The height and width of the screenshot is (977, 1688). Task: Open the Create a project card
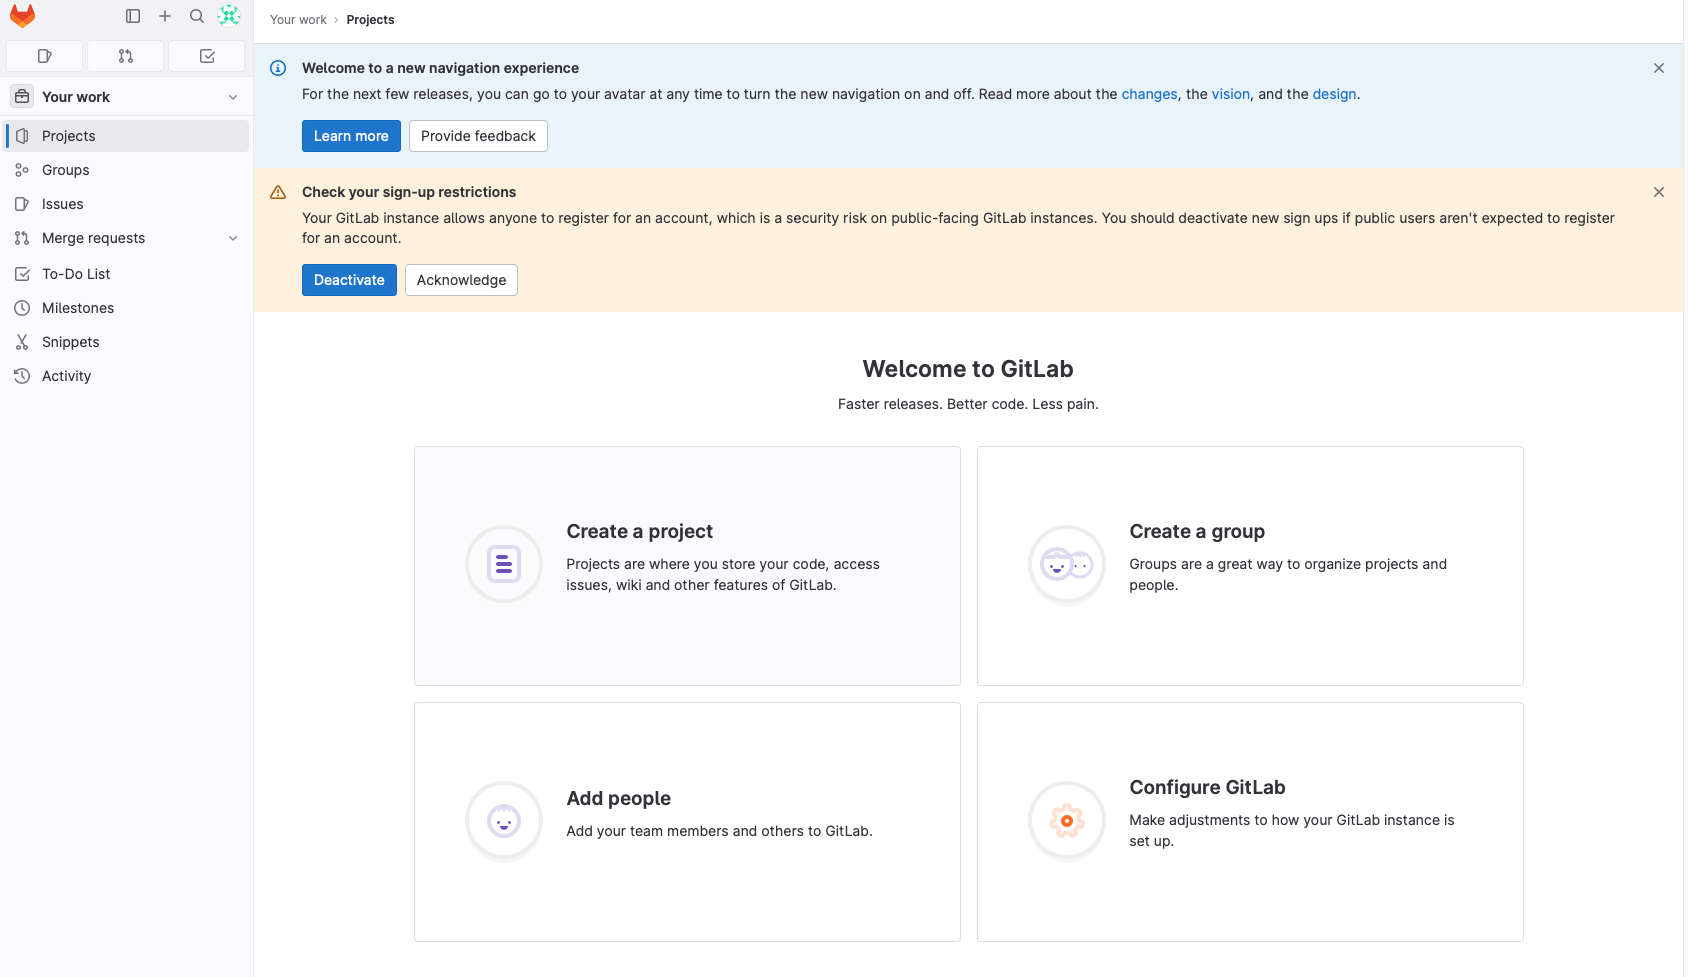pos(687,566)
